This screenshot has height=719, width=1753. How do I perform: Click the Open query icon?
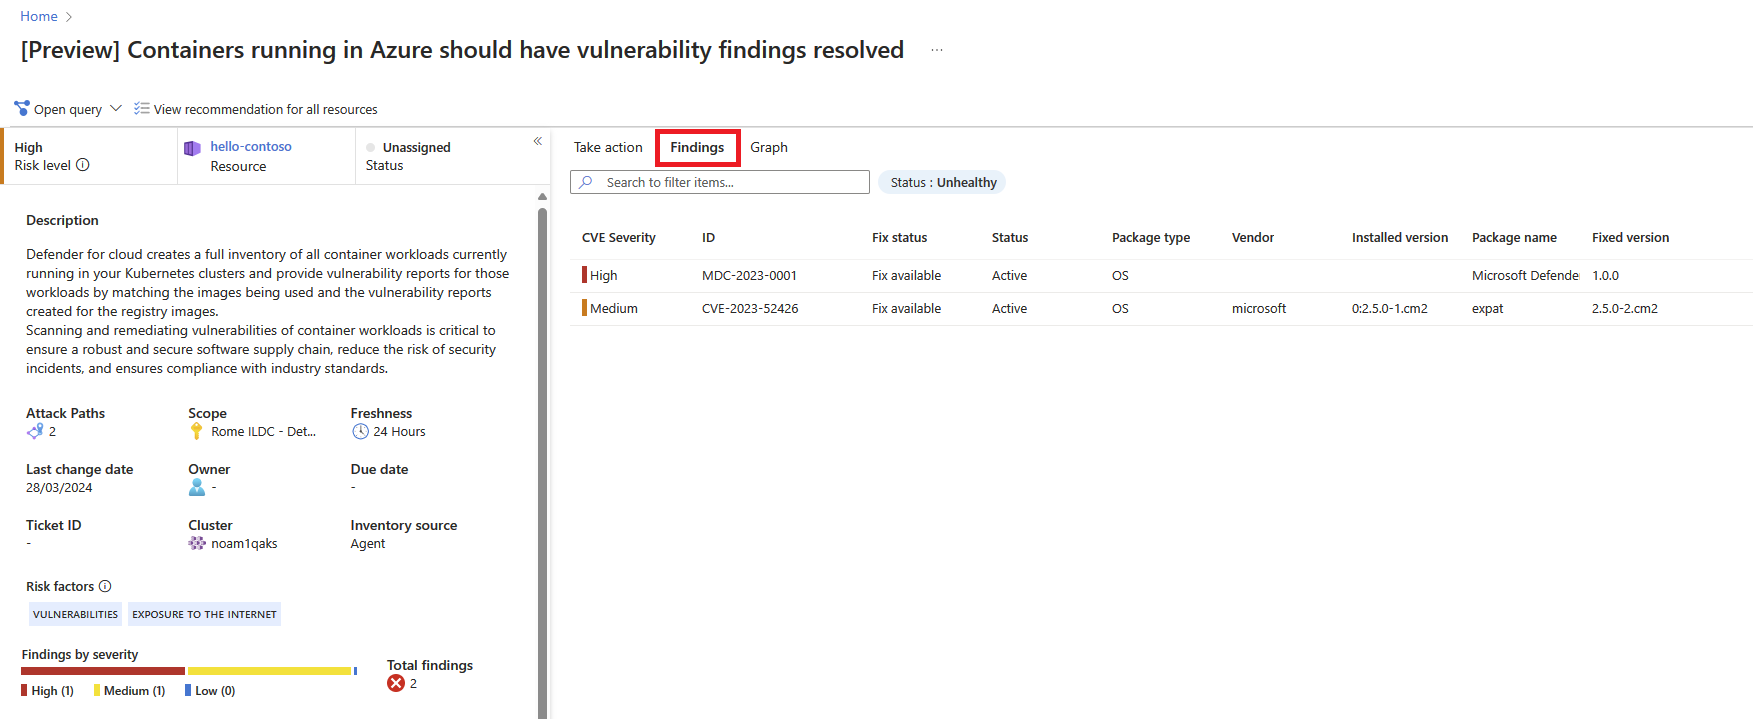point(22,108)
